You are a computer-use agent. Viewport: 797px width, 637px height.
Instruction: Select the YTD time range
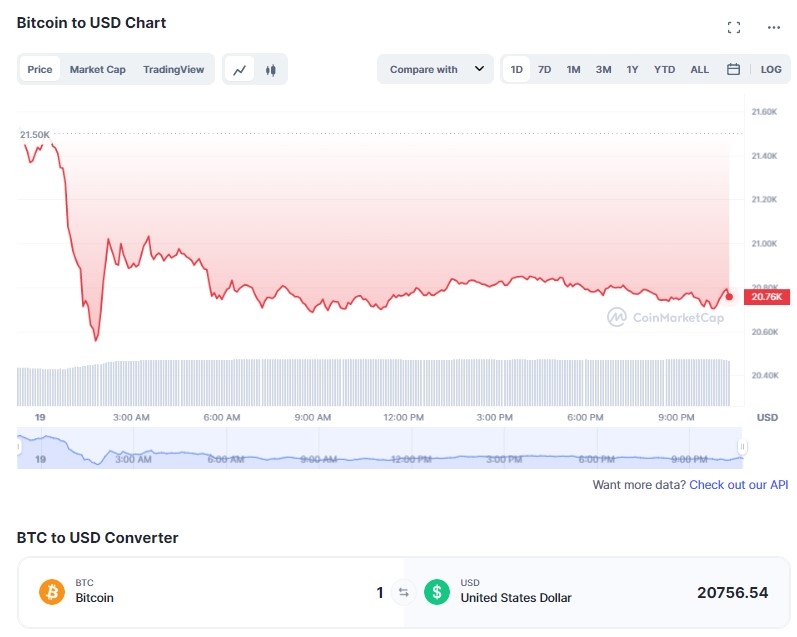tap(664, 70)
